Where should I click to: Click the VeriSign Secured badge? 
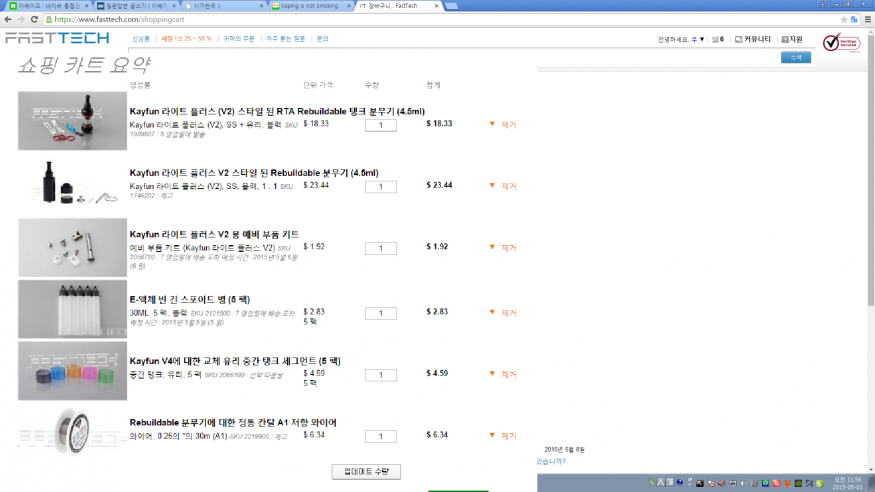coord(842,43)
